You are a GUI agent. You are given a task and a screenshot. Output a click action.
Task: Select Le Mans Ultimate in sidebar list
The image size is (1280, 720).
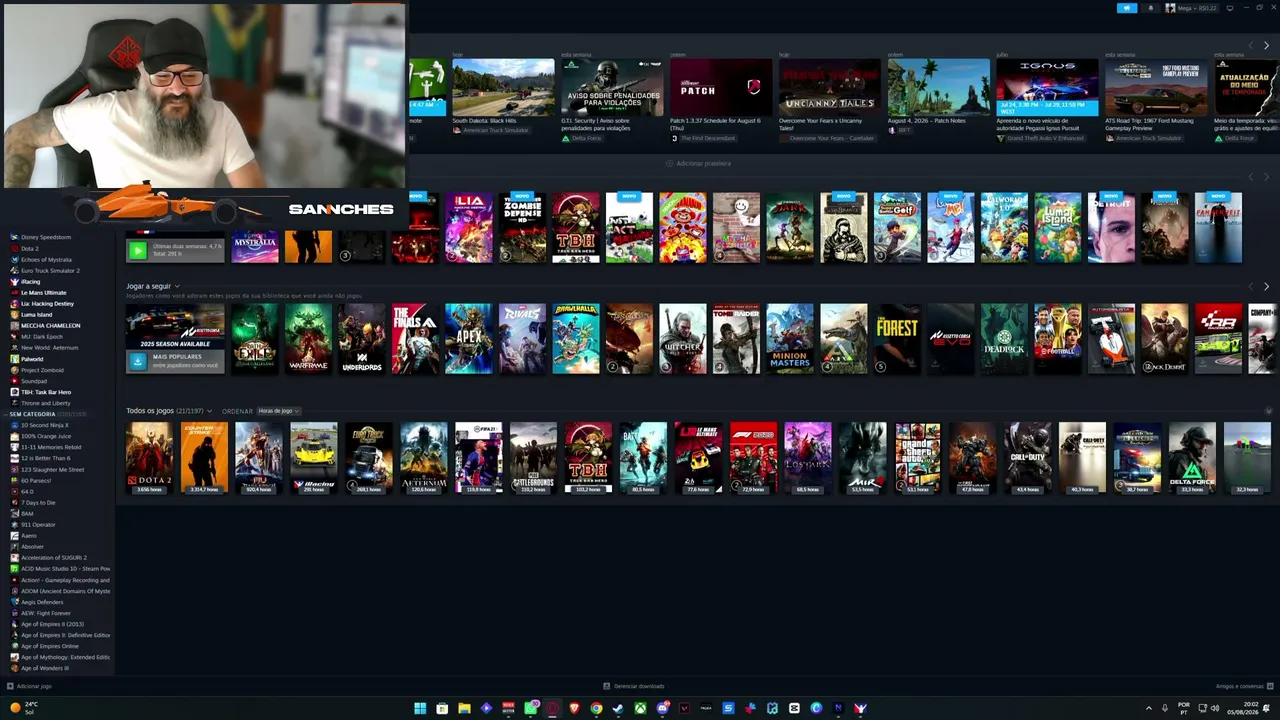tap(43, 292)
